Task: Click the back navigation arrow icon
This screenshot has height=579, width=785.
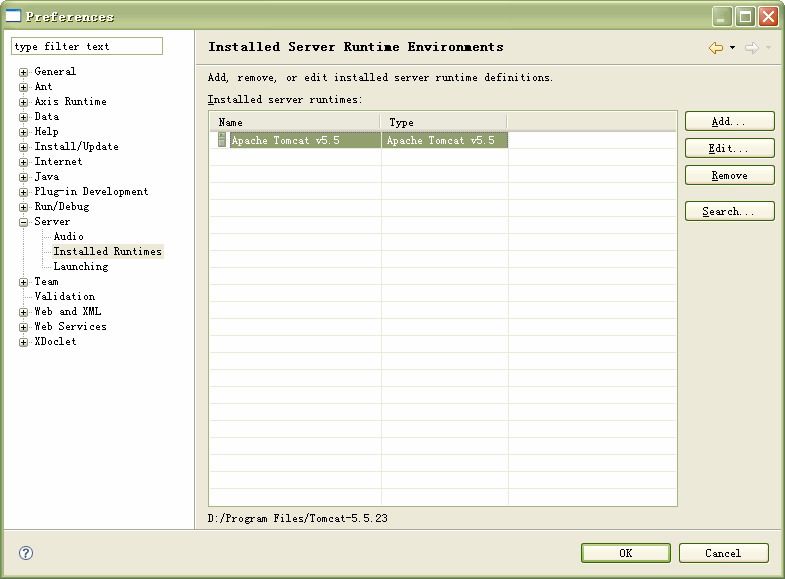Action: tap(716, 48)
